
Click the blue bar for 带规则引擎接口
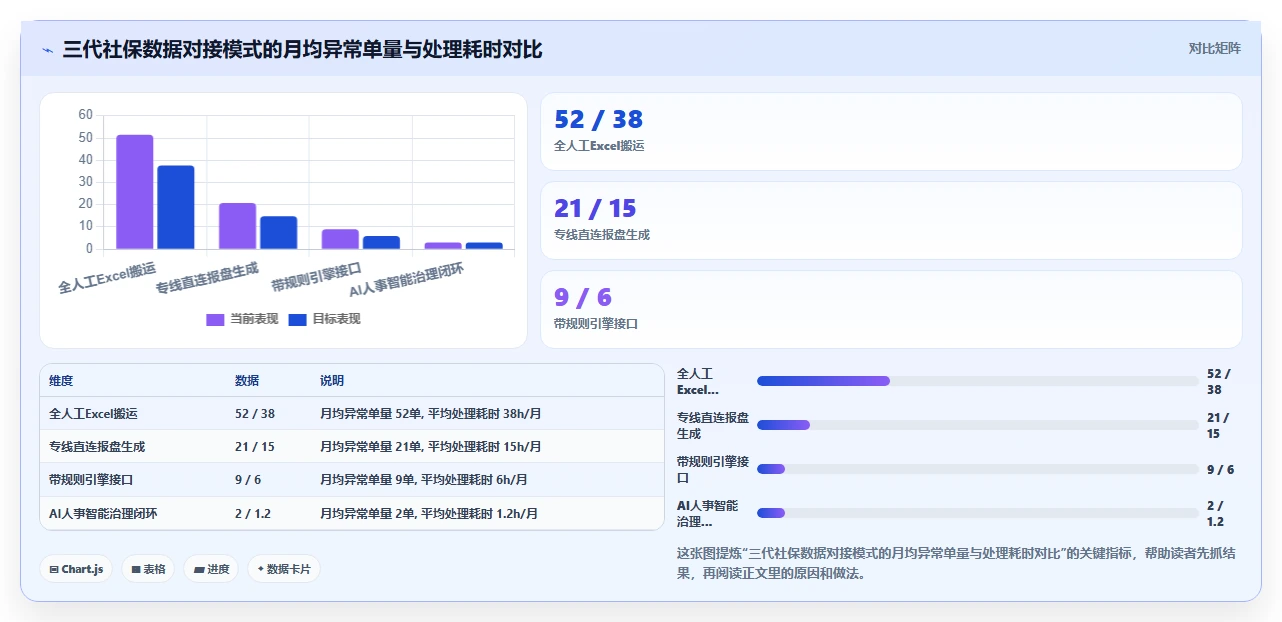[x=381, y=243]
